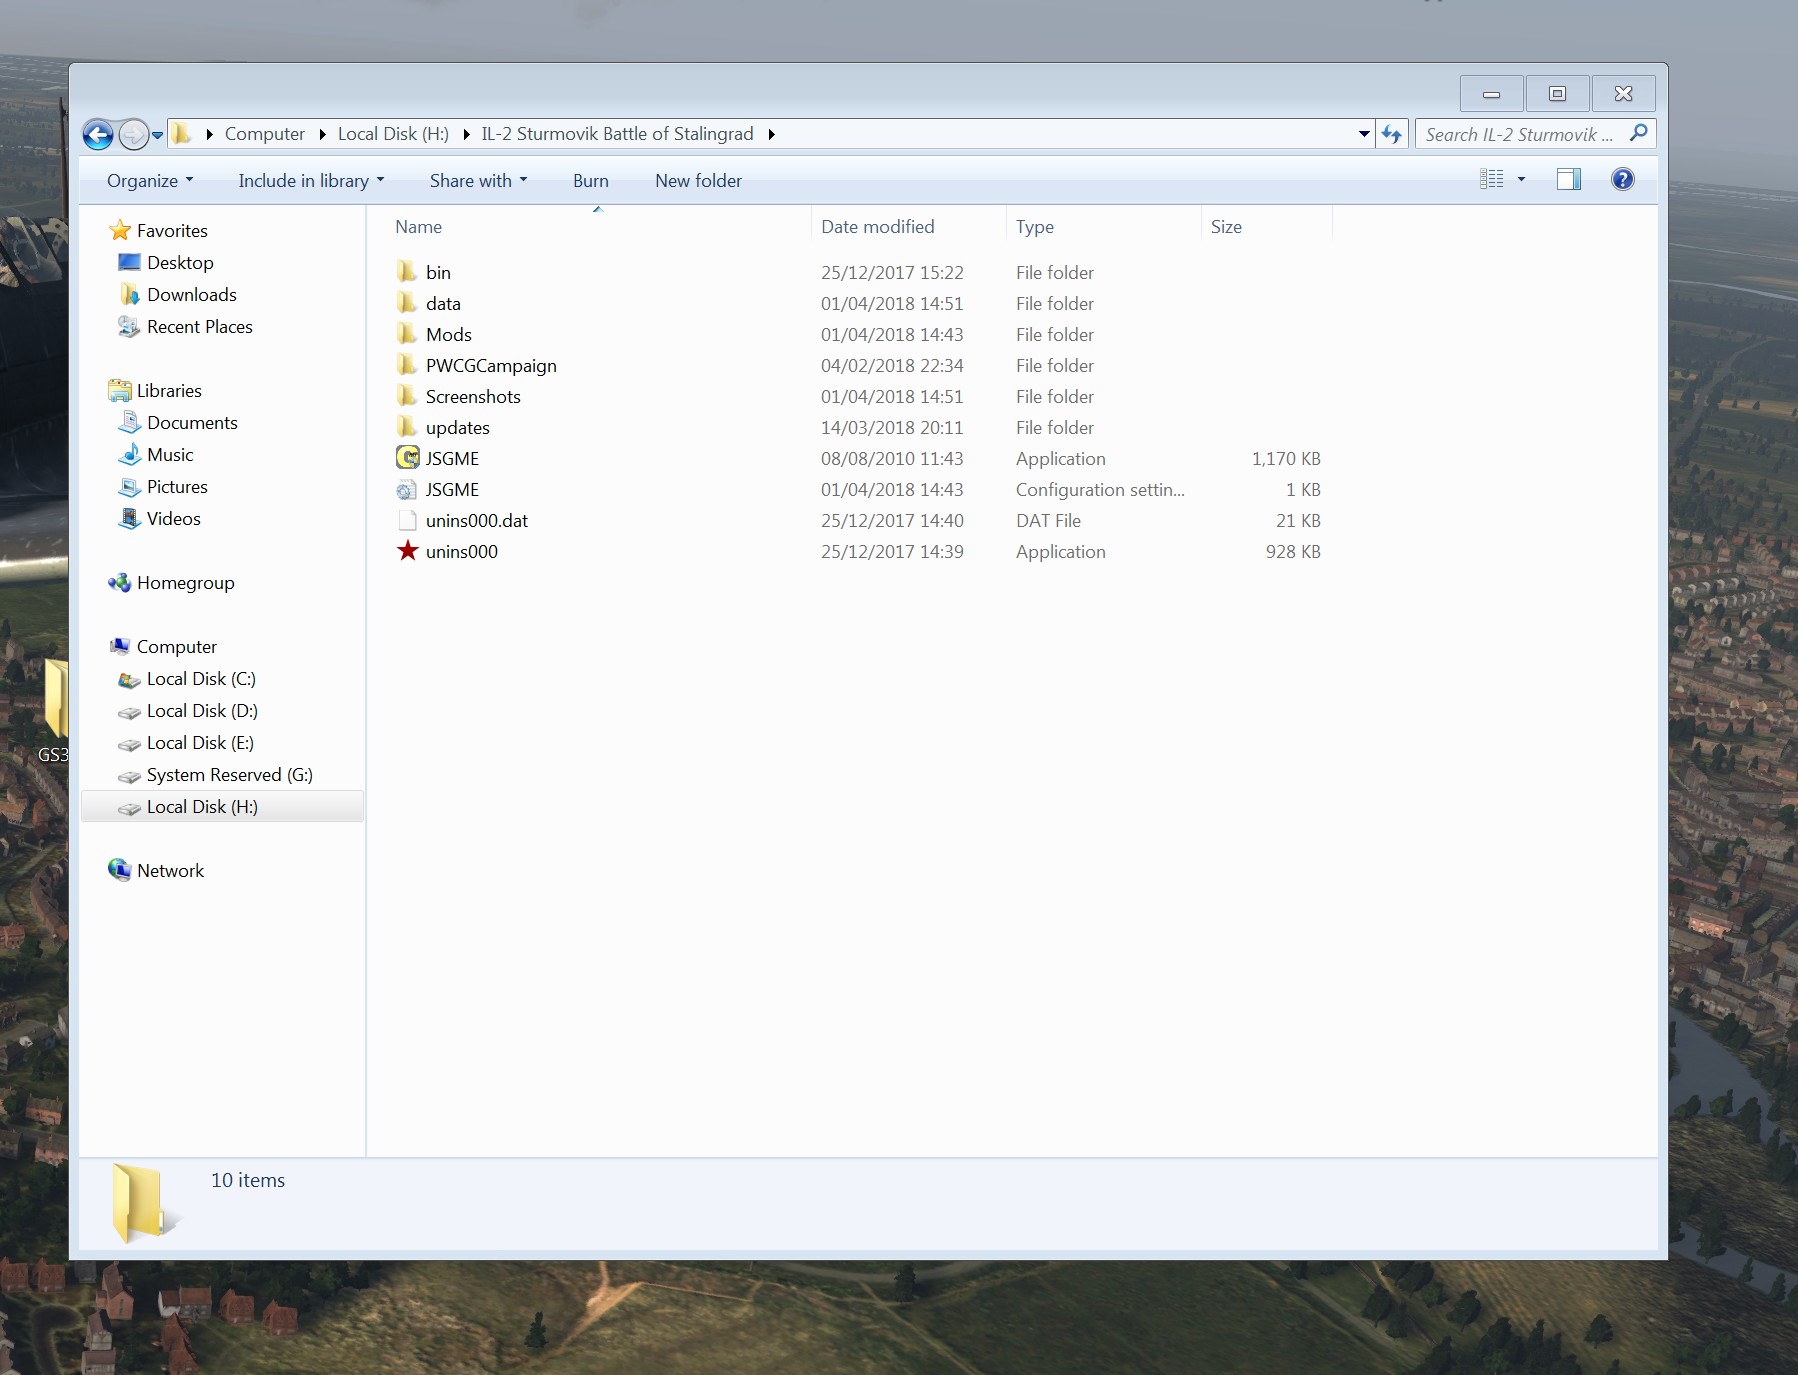Expand the address bar history dropdown
Screen dimensions: 1798x1375
(1364, 134)
